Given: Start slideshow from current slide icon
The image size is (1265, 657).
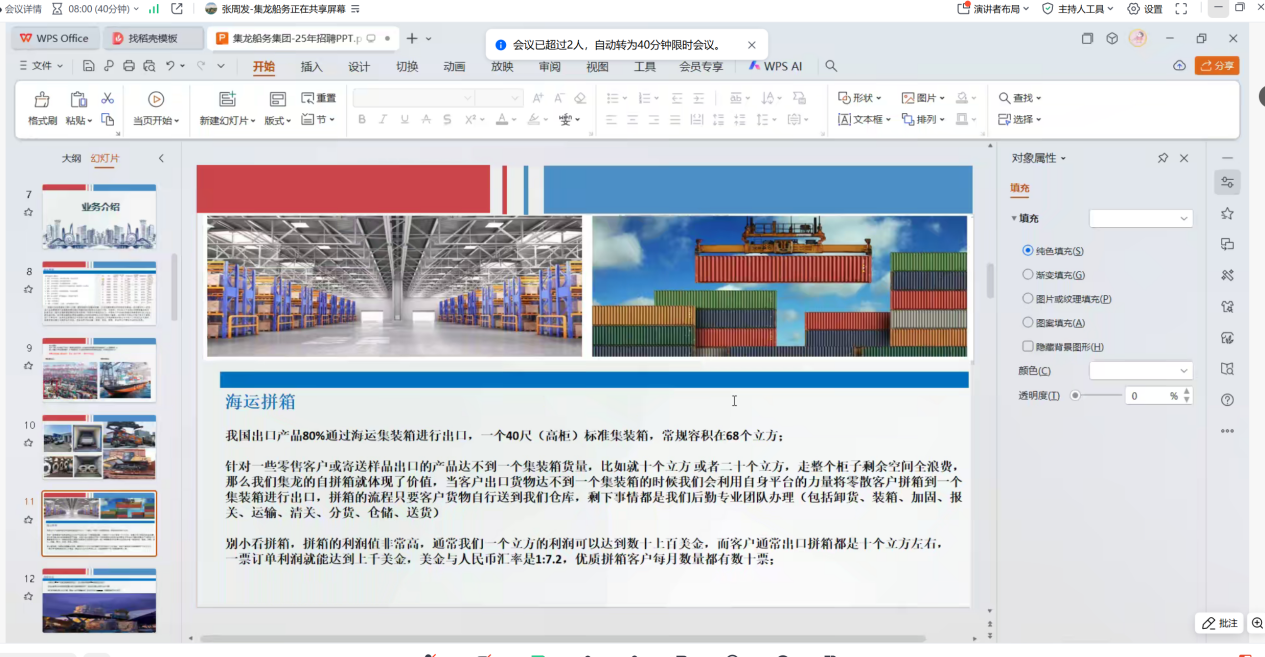Looking at the screenshot, I should [156, 100].
